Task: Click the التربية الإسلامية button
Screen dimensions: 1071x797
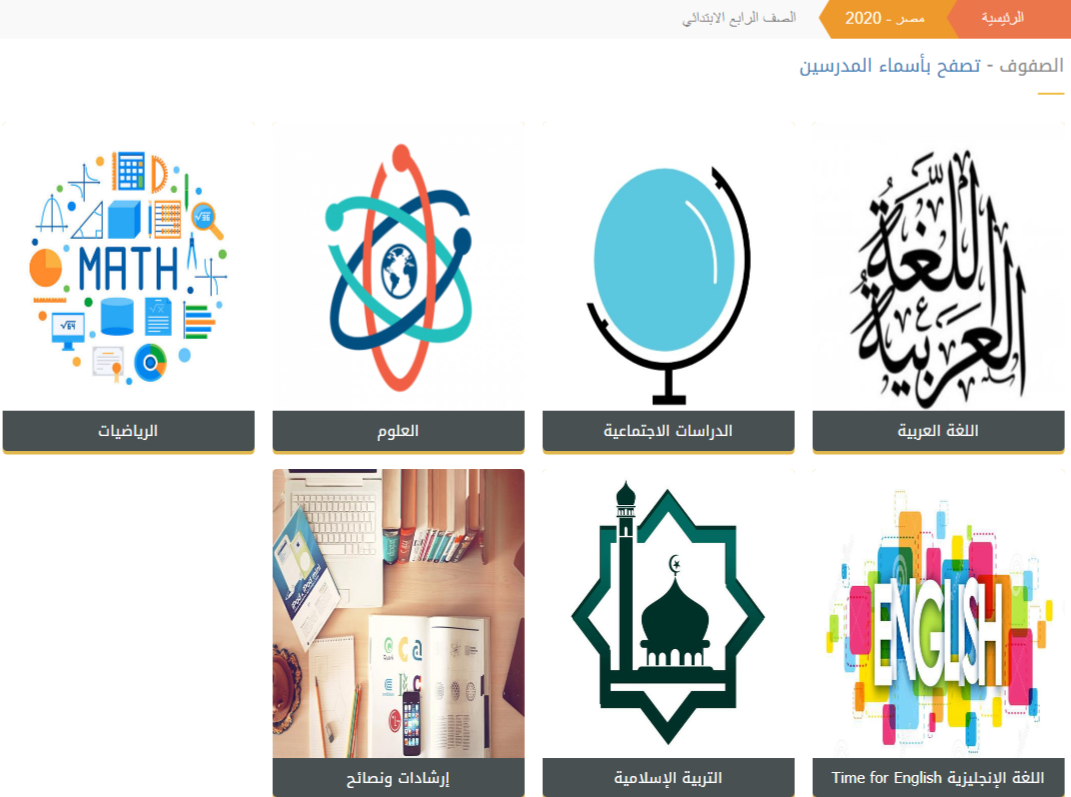Action: pos(668,777)
